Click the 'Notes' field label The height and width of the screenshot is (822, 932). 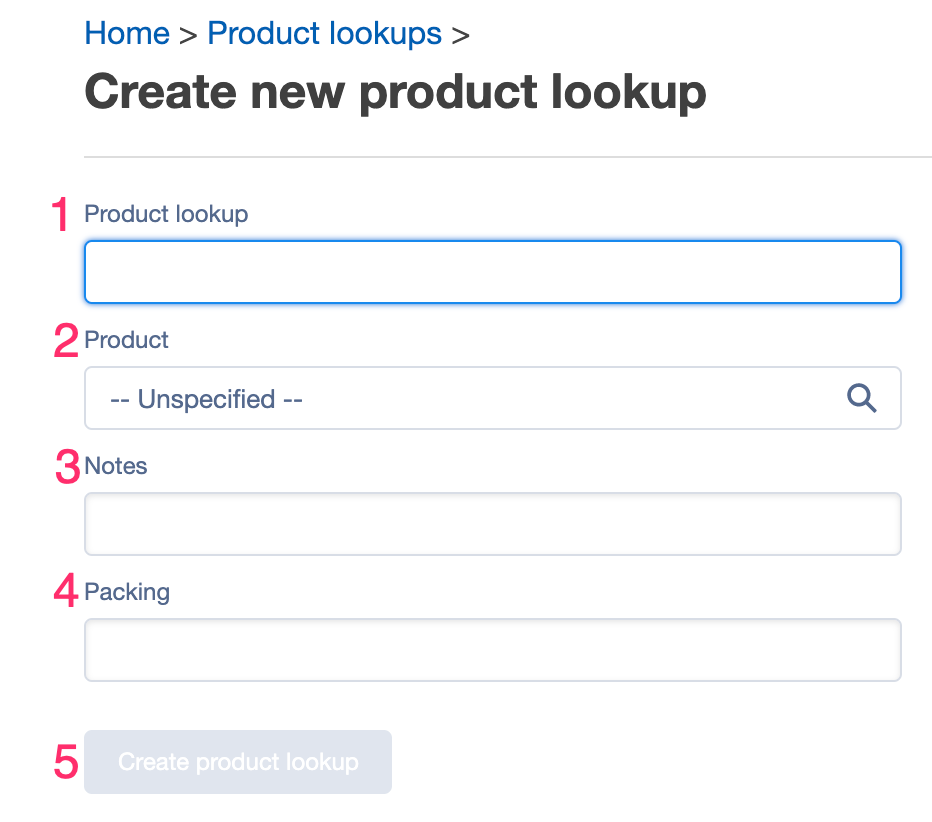[116, 466]
